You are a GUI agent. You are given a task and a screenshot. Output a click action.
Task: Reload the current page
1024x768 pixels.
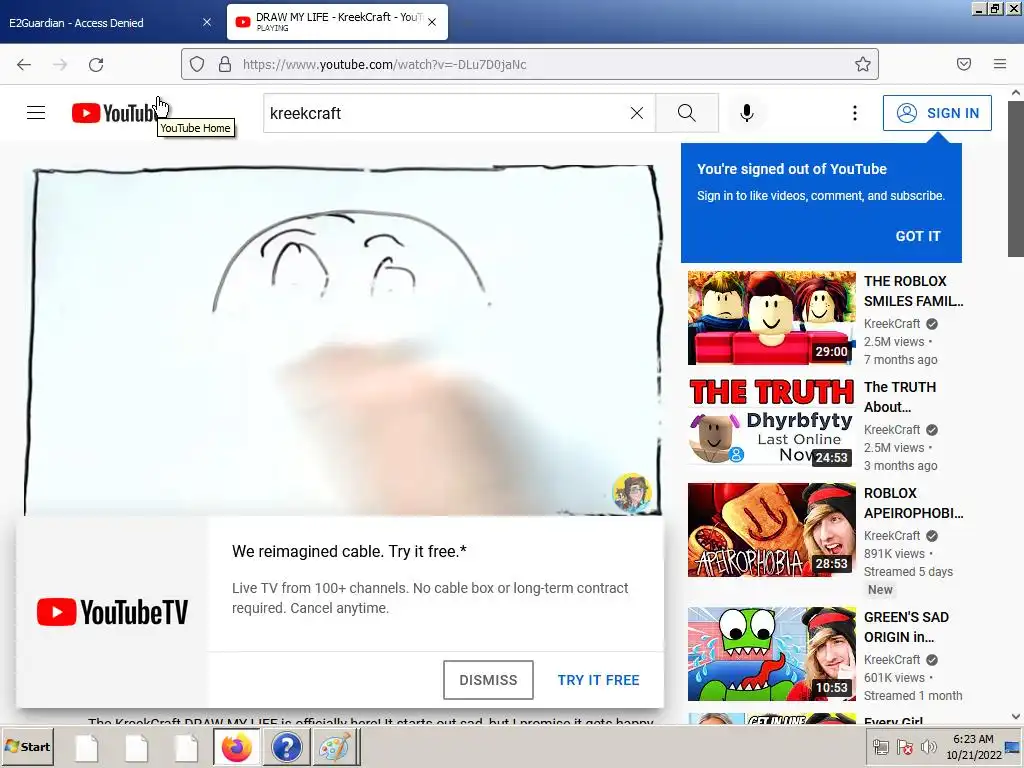click(96, 64)
